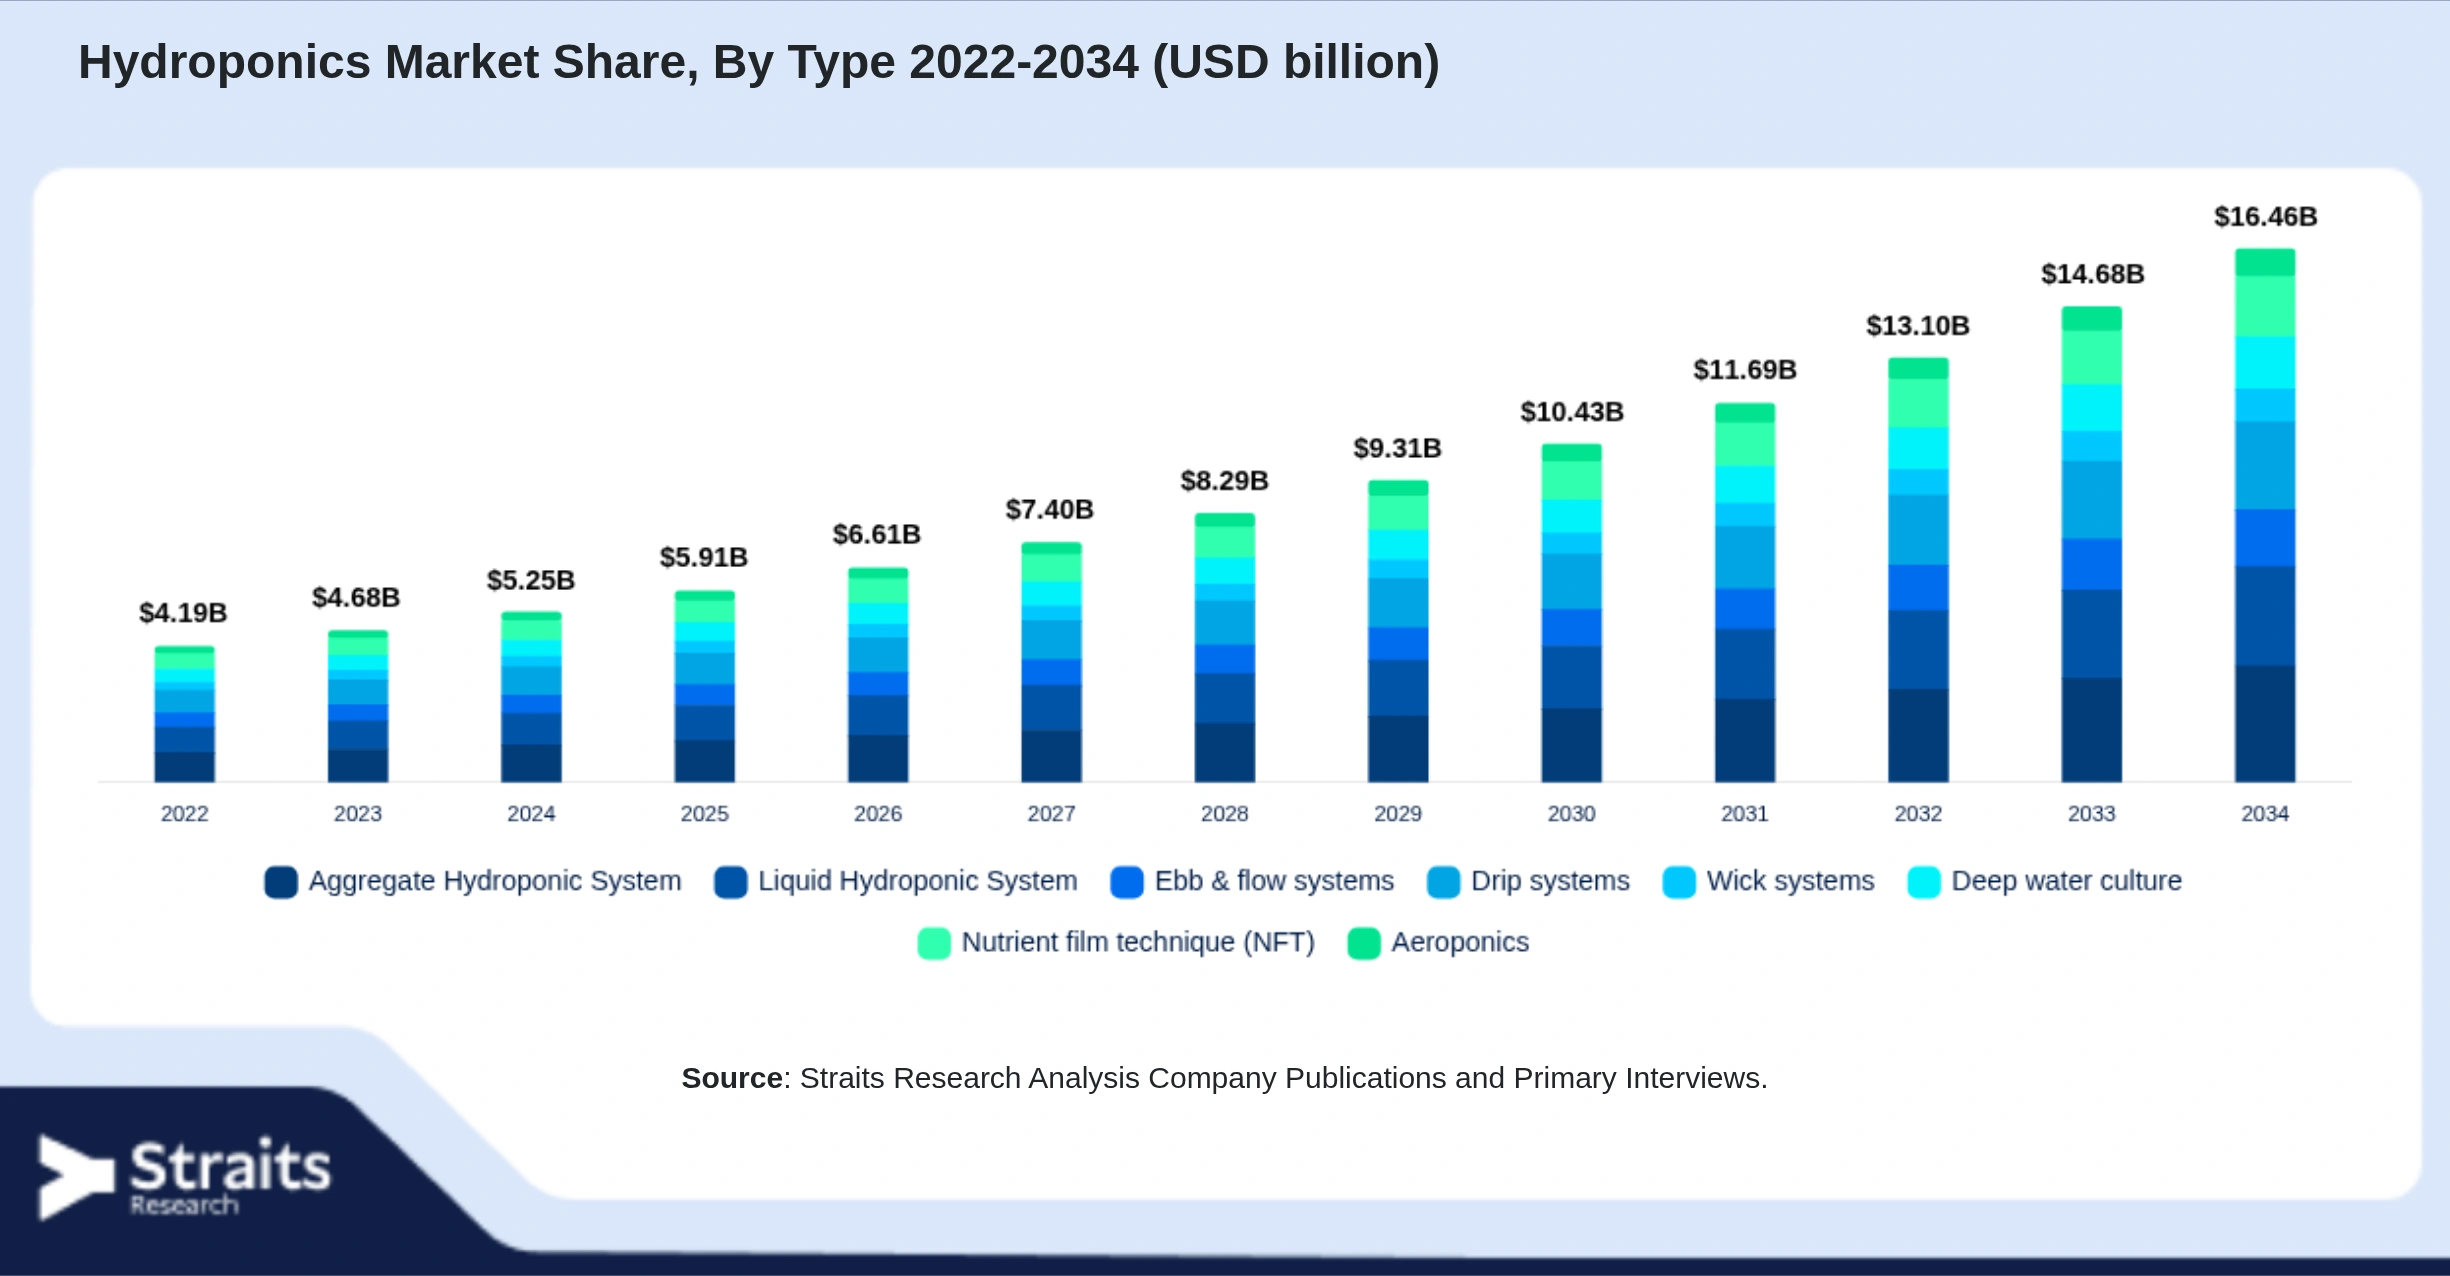Viewport: 2450px width, 1276px height.
Task: Click the Aeroponics legend swatch
Action: click(1364, 943)
